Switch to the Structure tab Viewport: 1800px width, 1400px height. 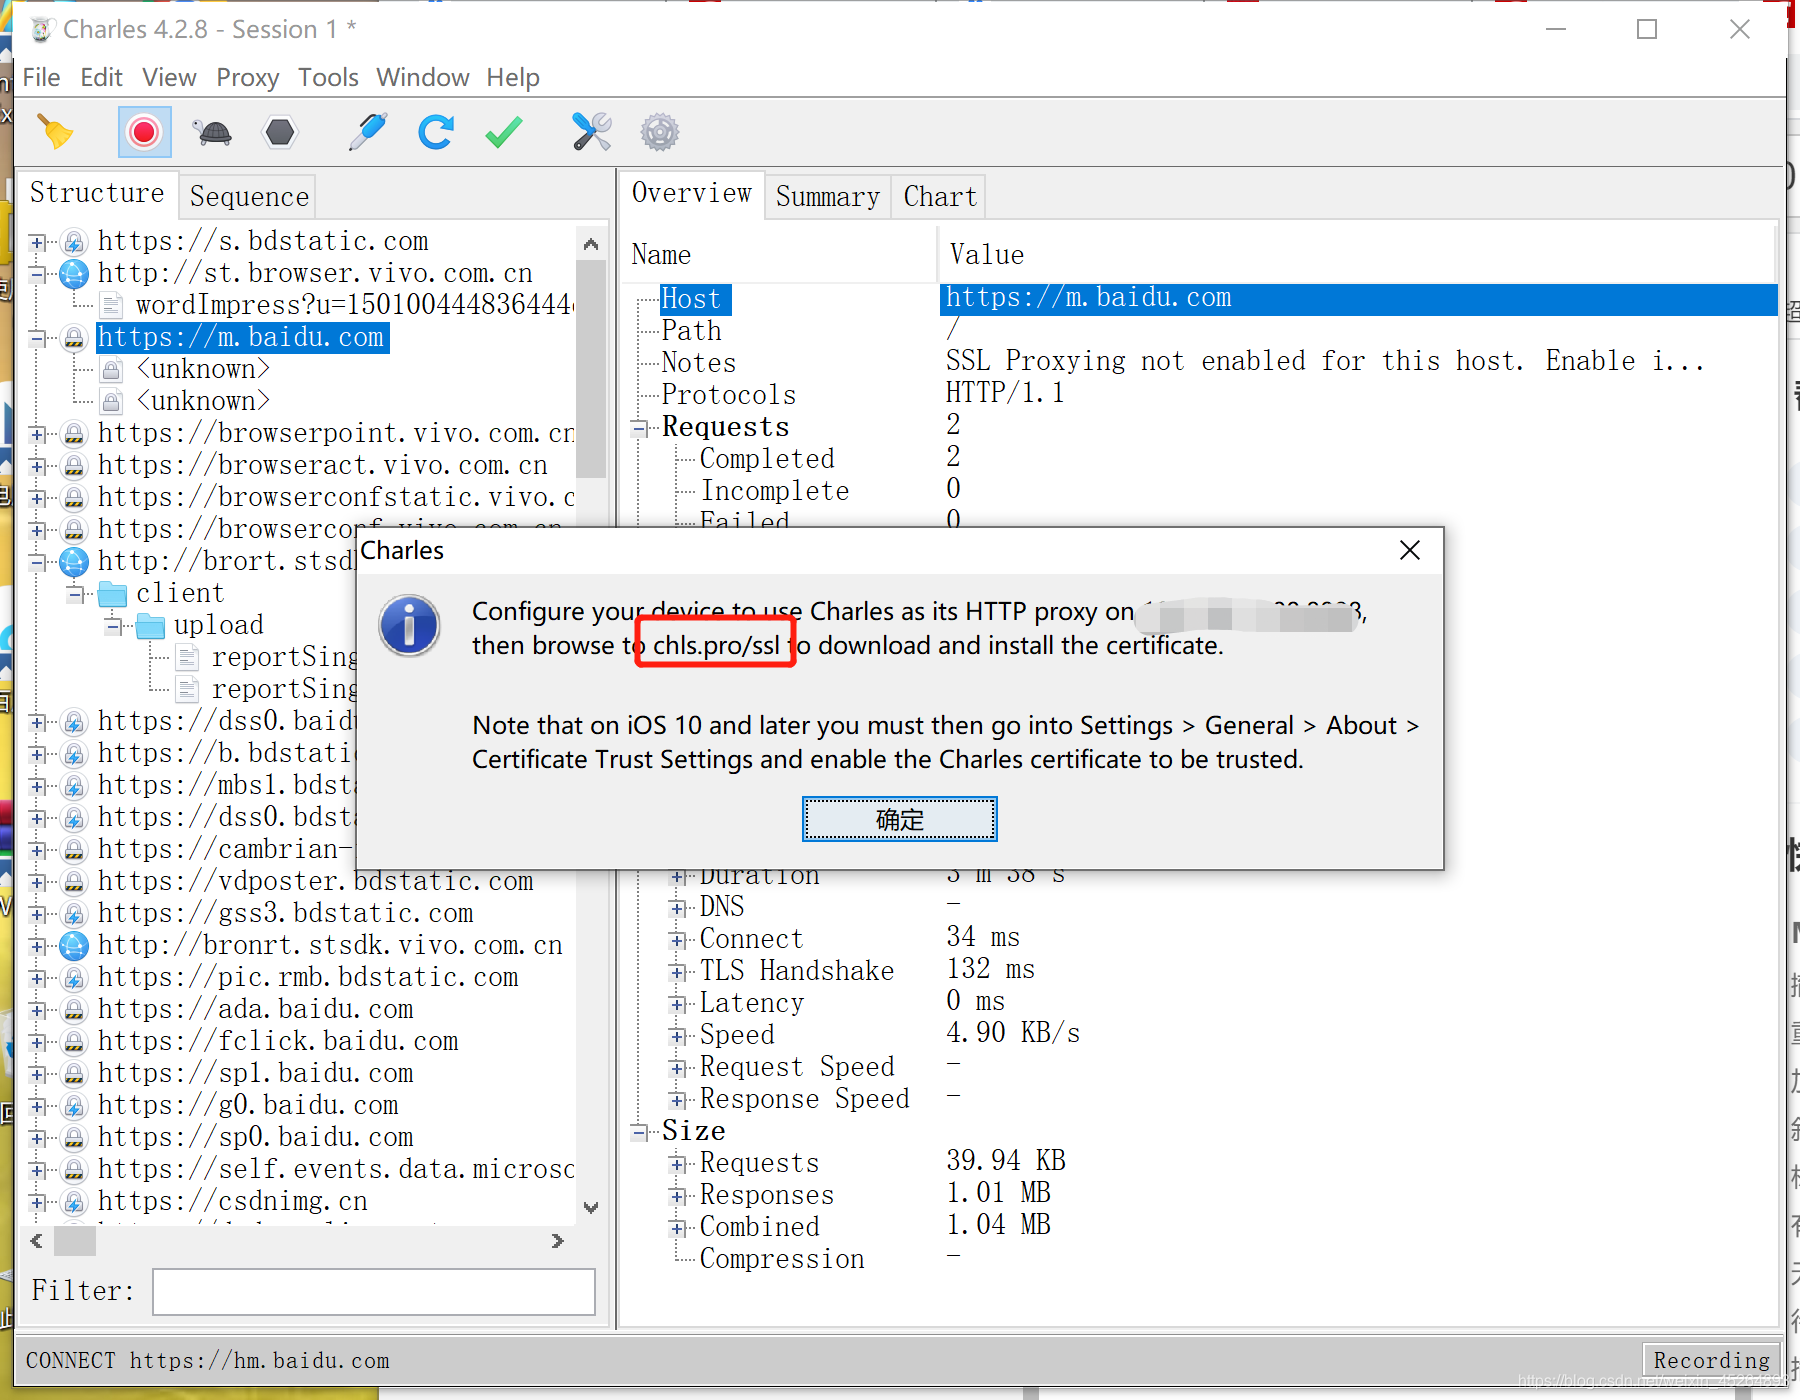point(97,193)
